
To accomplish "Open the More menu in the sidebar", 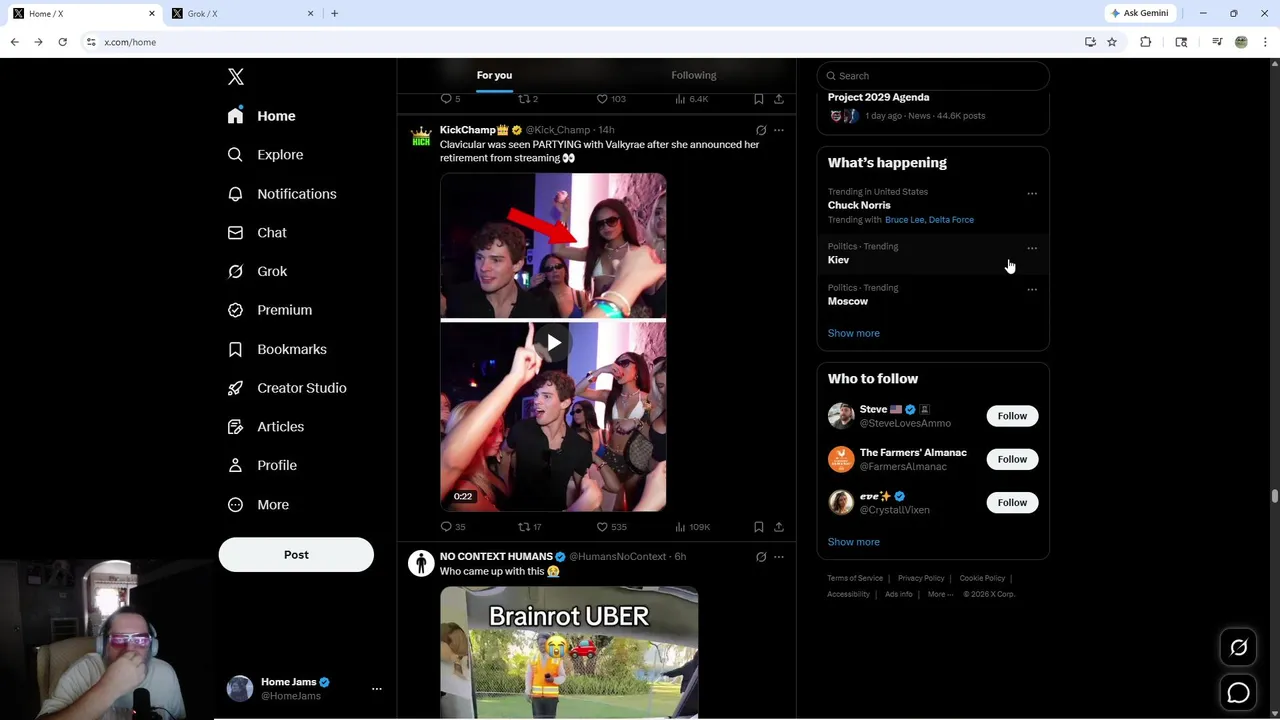I will [x=258, y=505].
